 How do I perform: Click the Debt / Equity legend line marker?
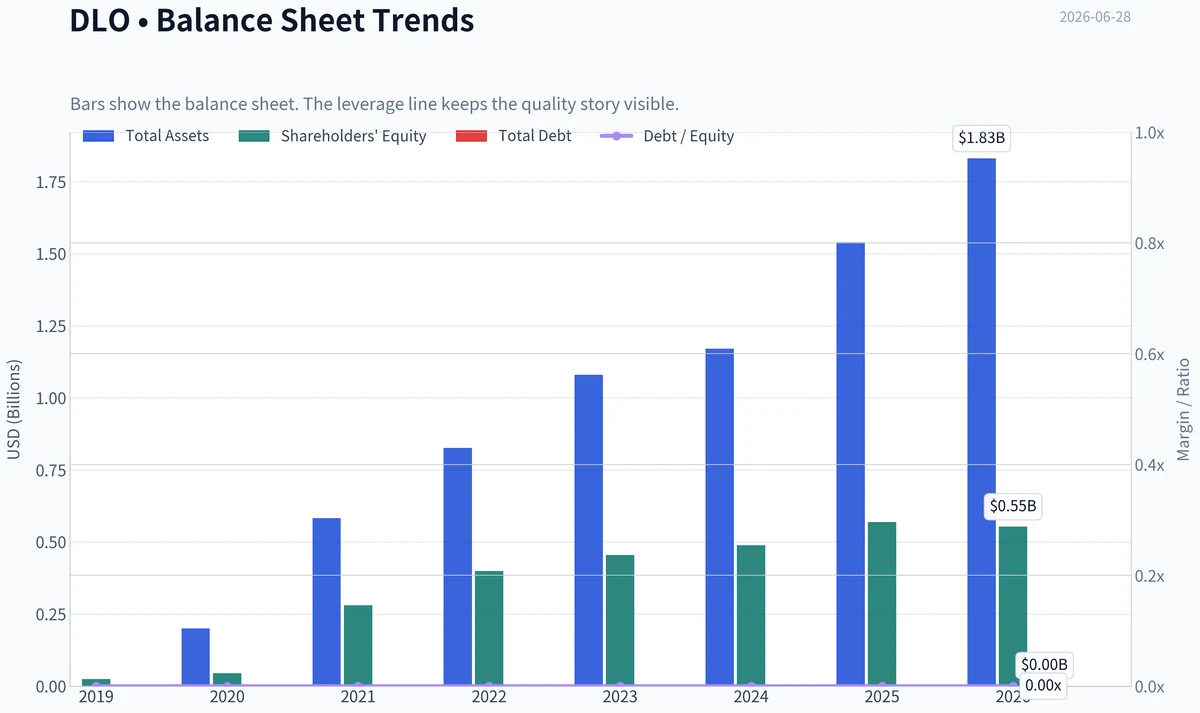(x=616, y=136)
